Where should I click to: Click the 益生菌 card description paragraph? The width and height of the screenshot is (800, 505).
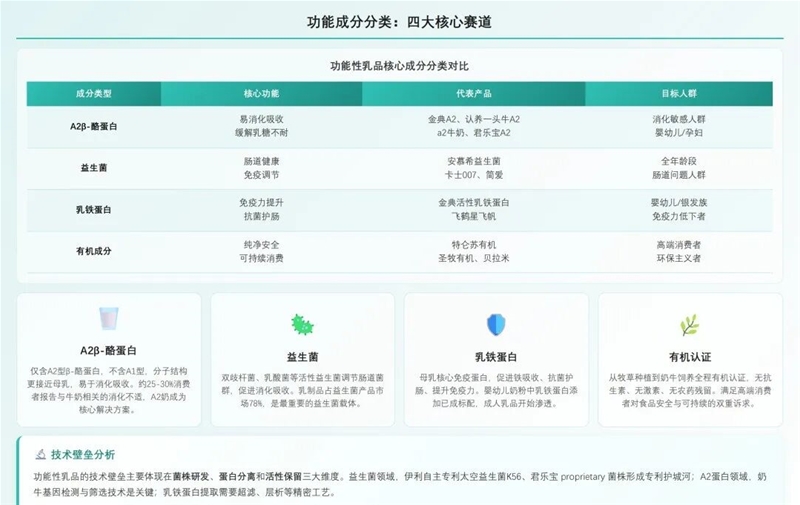point(302,391)
